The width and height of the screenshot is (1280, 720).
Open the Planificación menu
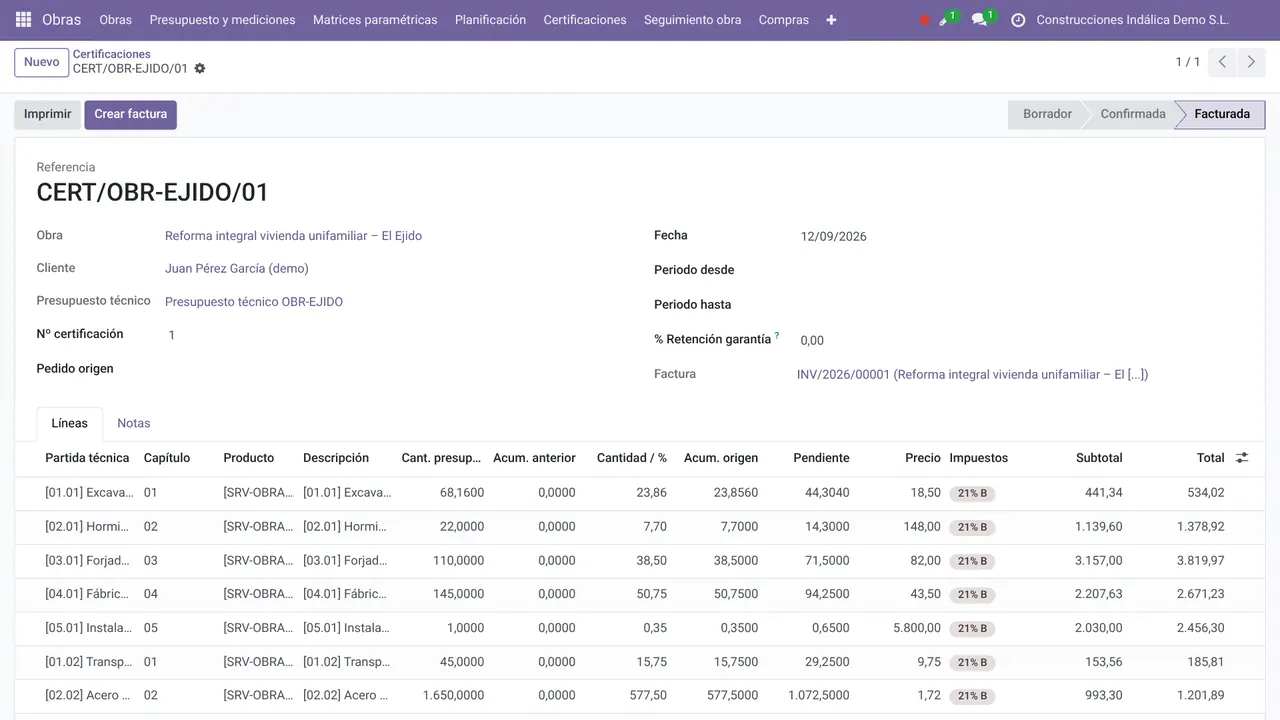tap(490, 20)
